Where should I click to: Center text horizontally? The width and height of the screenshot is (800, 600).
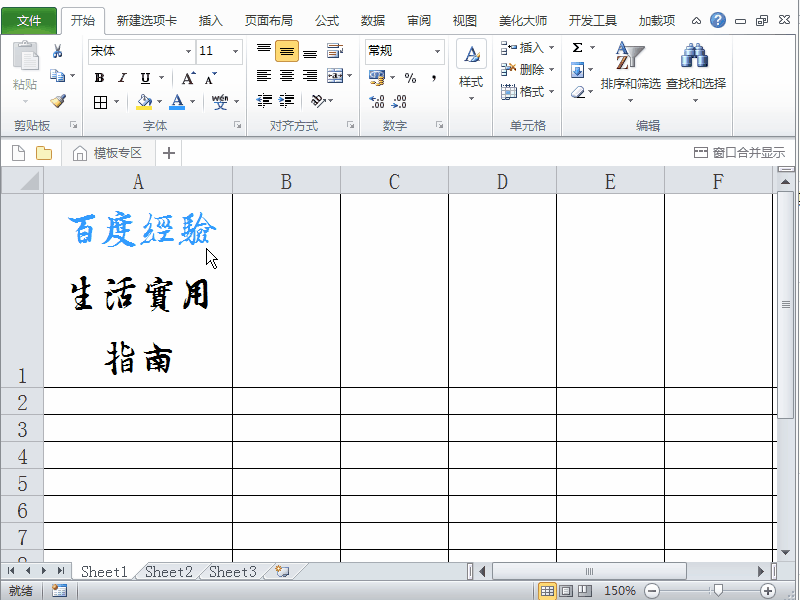[287, 76]
